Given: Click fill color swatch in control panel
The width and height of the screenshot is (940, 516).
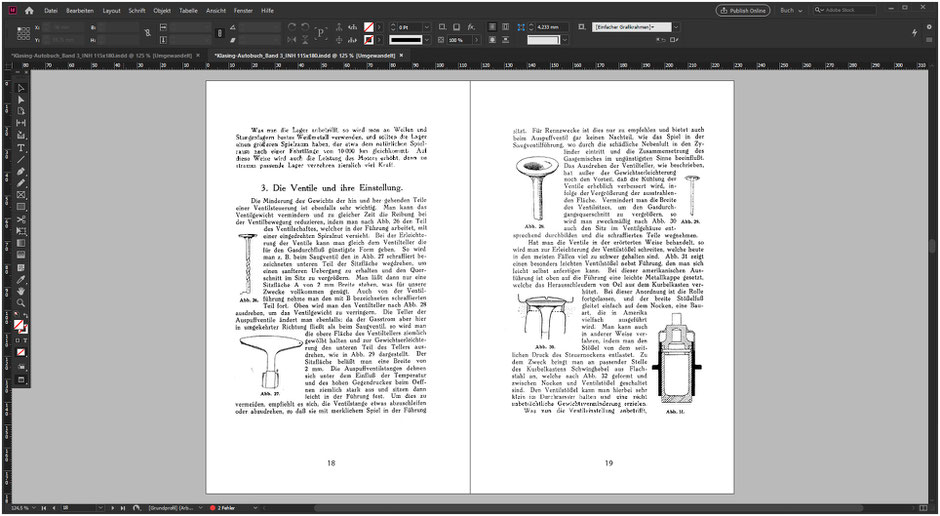Looking at the screenshot, I should tap(369, 28).
